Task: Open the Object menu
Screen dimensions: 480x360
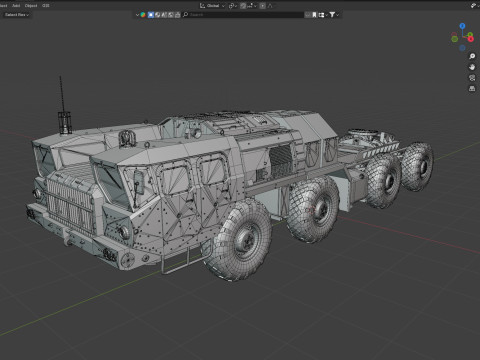Action: [31, 6]
